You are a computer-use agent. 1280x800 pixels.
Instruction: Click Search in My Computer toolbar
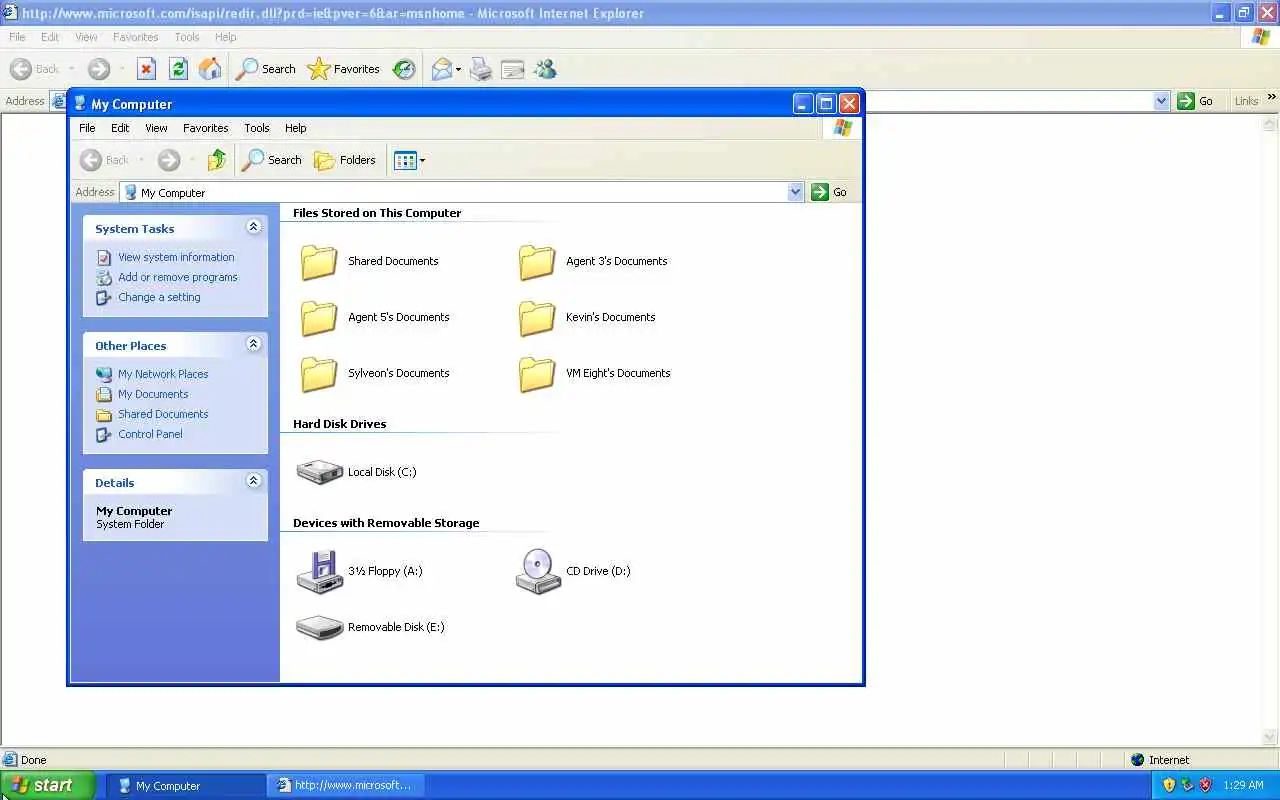click(x=272, y=160)
